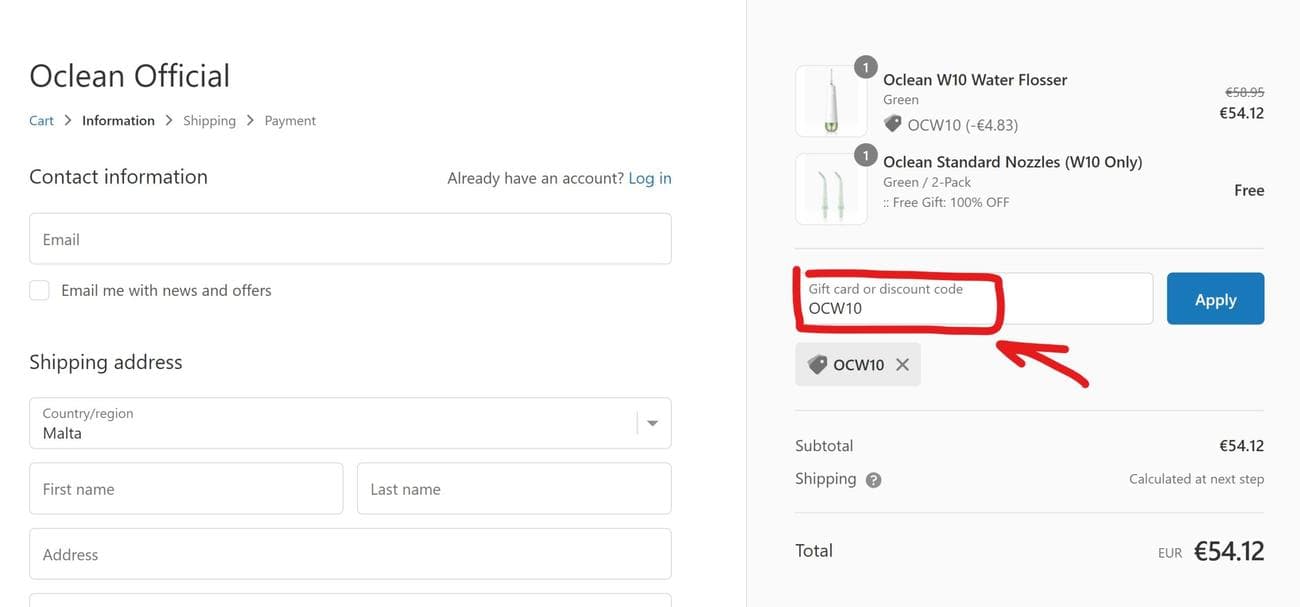Click the OCW10 discount tag icon

pyautogui.click(x=817, y=365)
